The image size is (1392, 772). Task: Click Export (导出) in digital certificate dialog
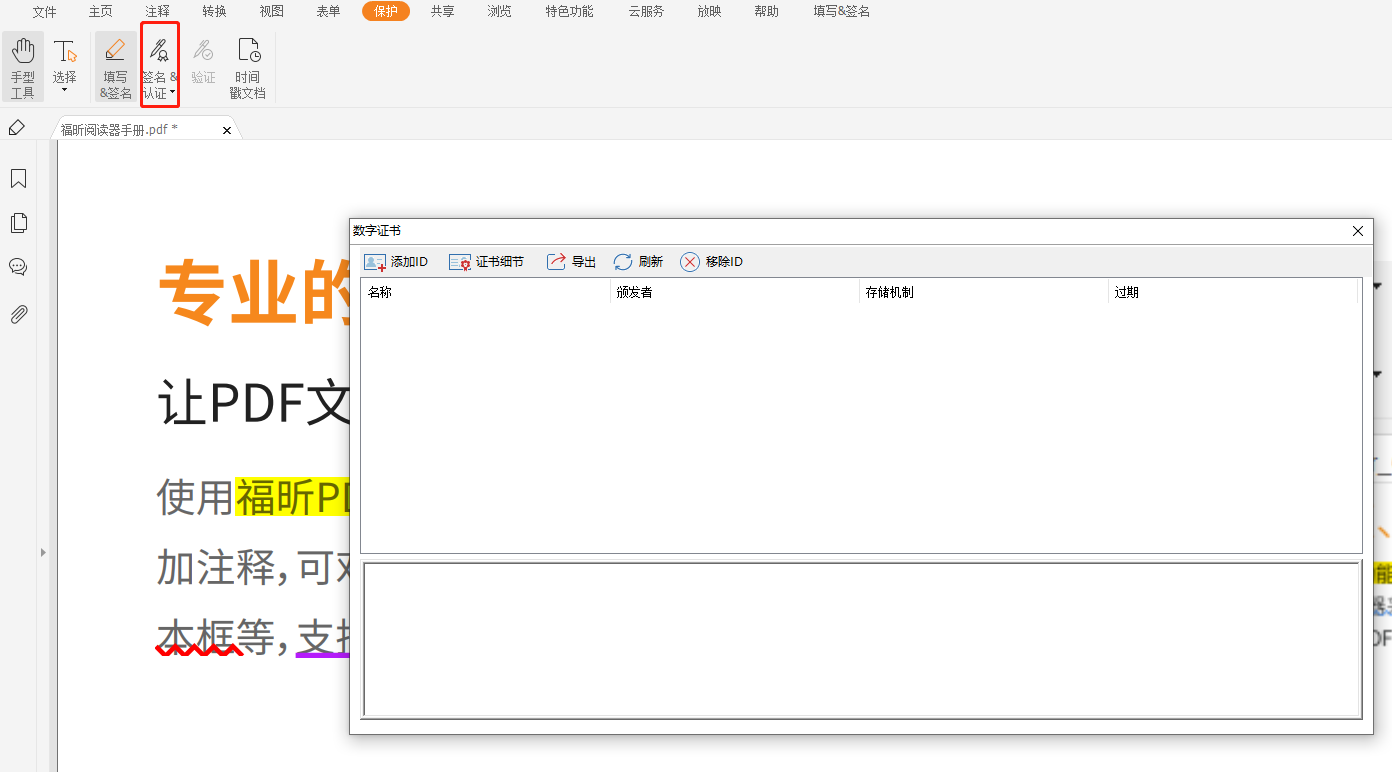(571, 262)
